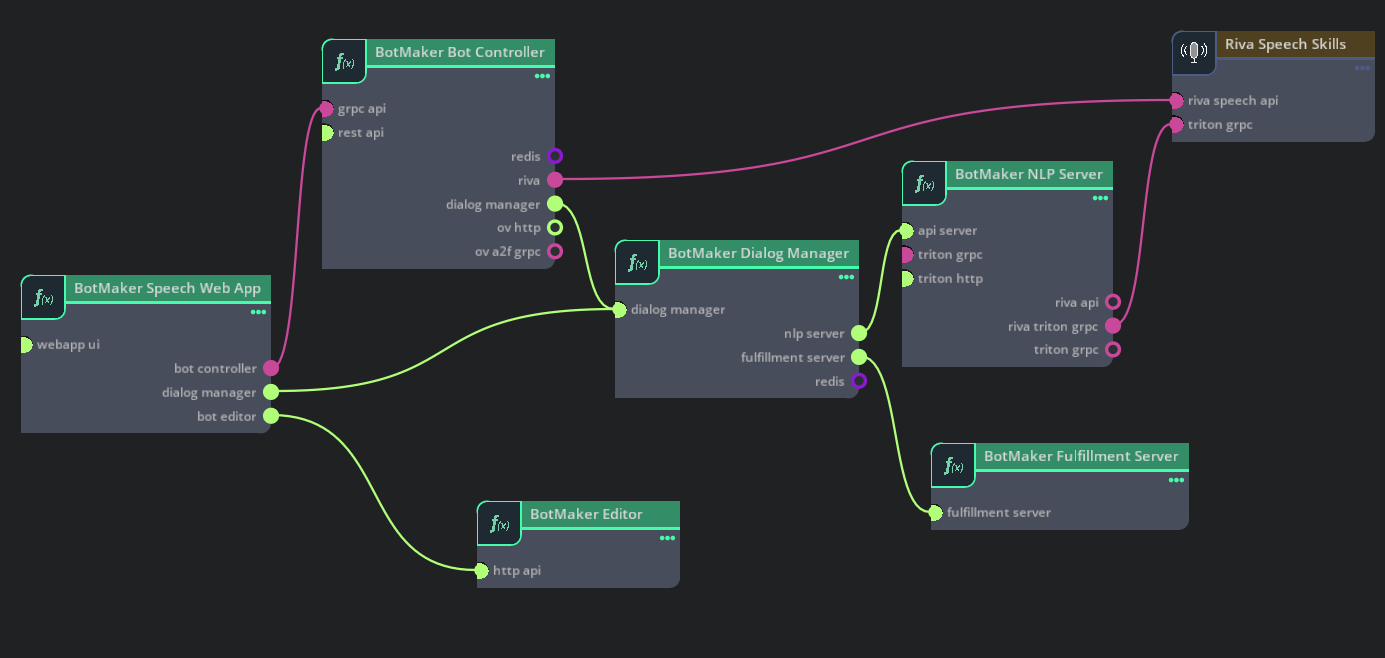Open the three-dot menu on BotMaker NLP Server

(x=1100, y=198)
